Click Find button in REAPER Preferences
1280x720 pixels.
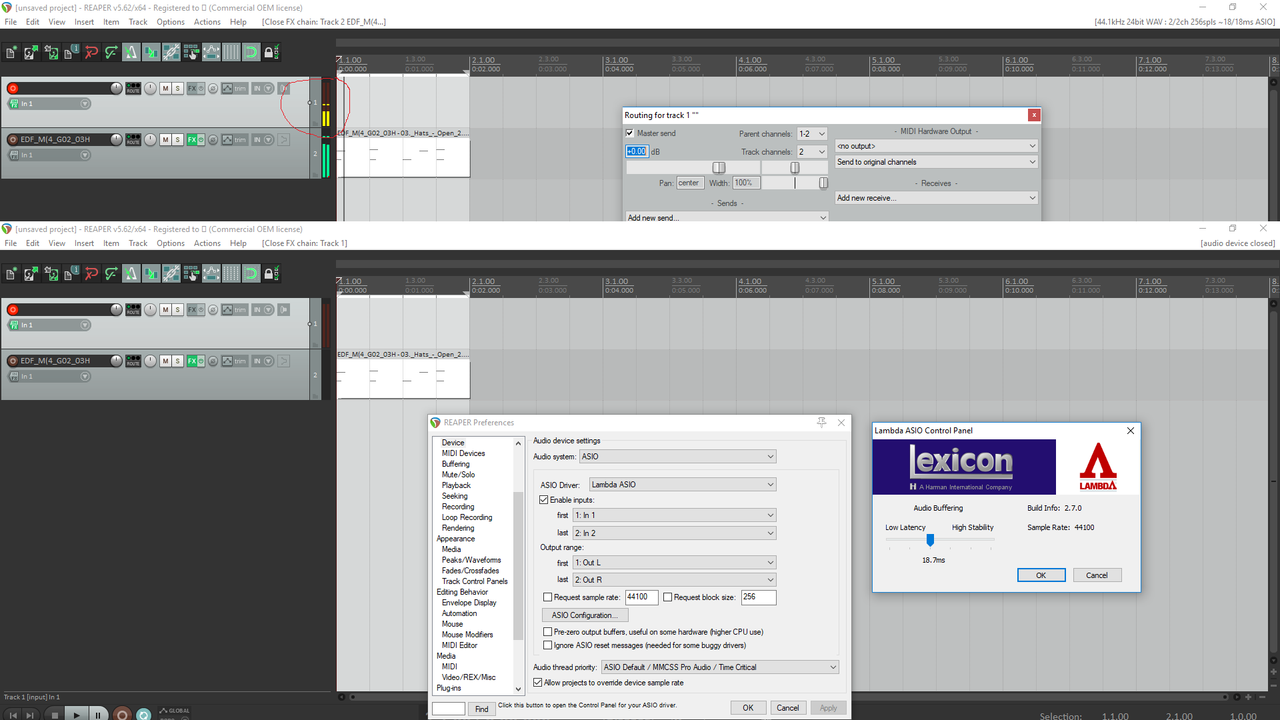(x=481, y=708)
